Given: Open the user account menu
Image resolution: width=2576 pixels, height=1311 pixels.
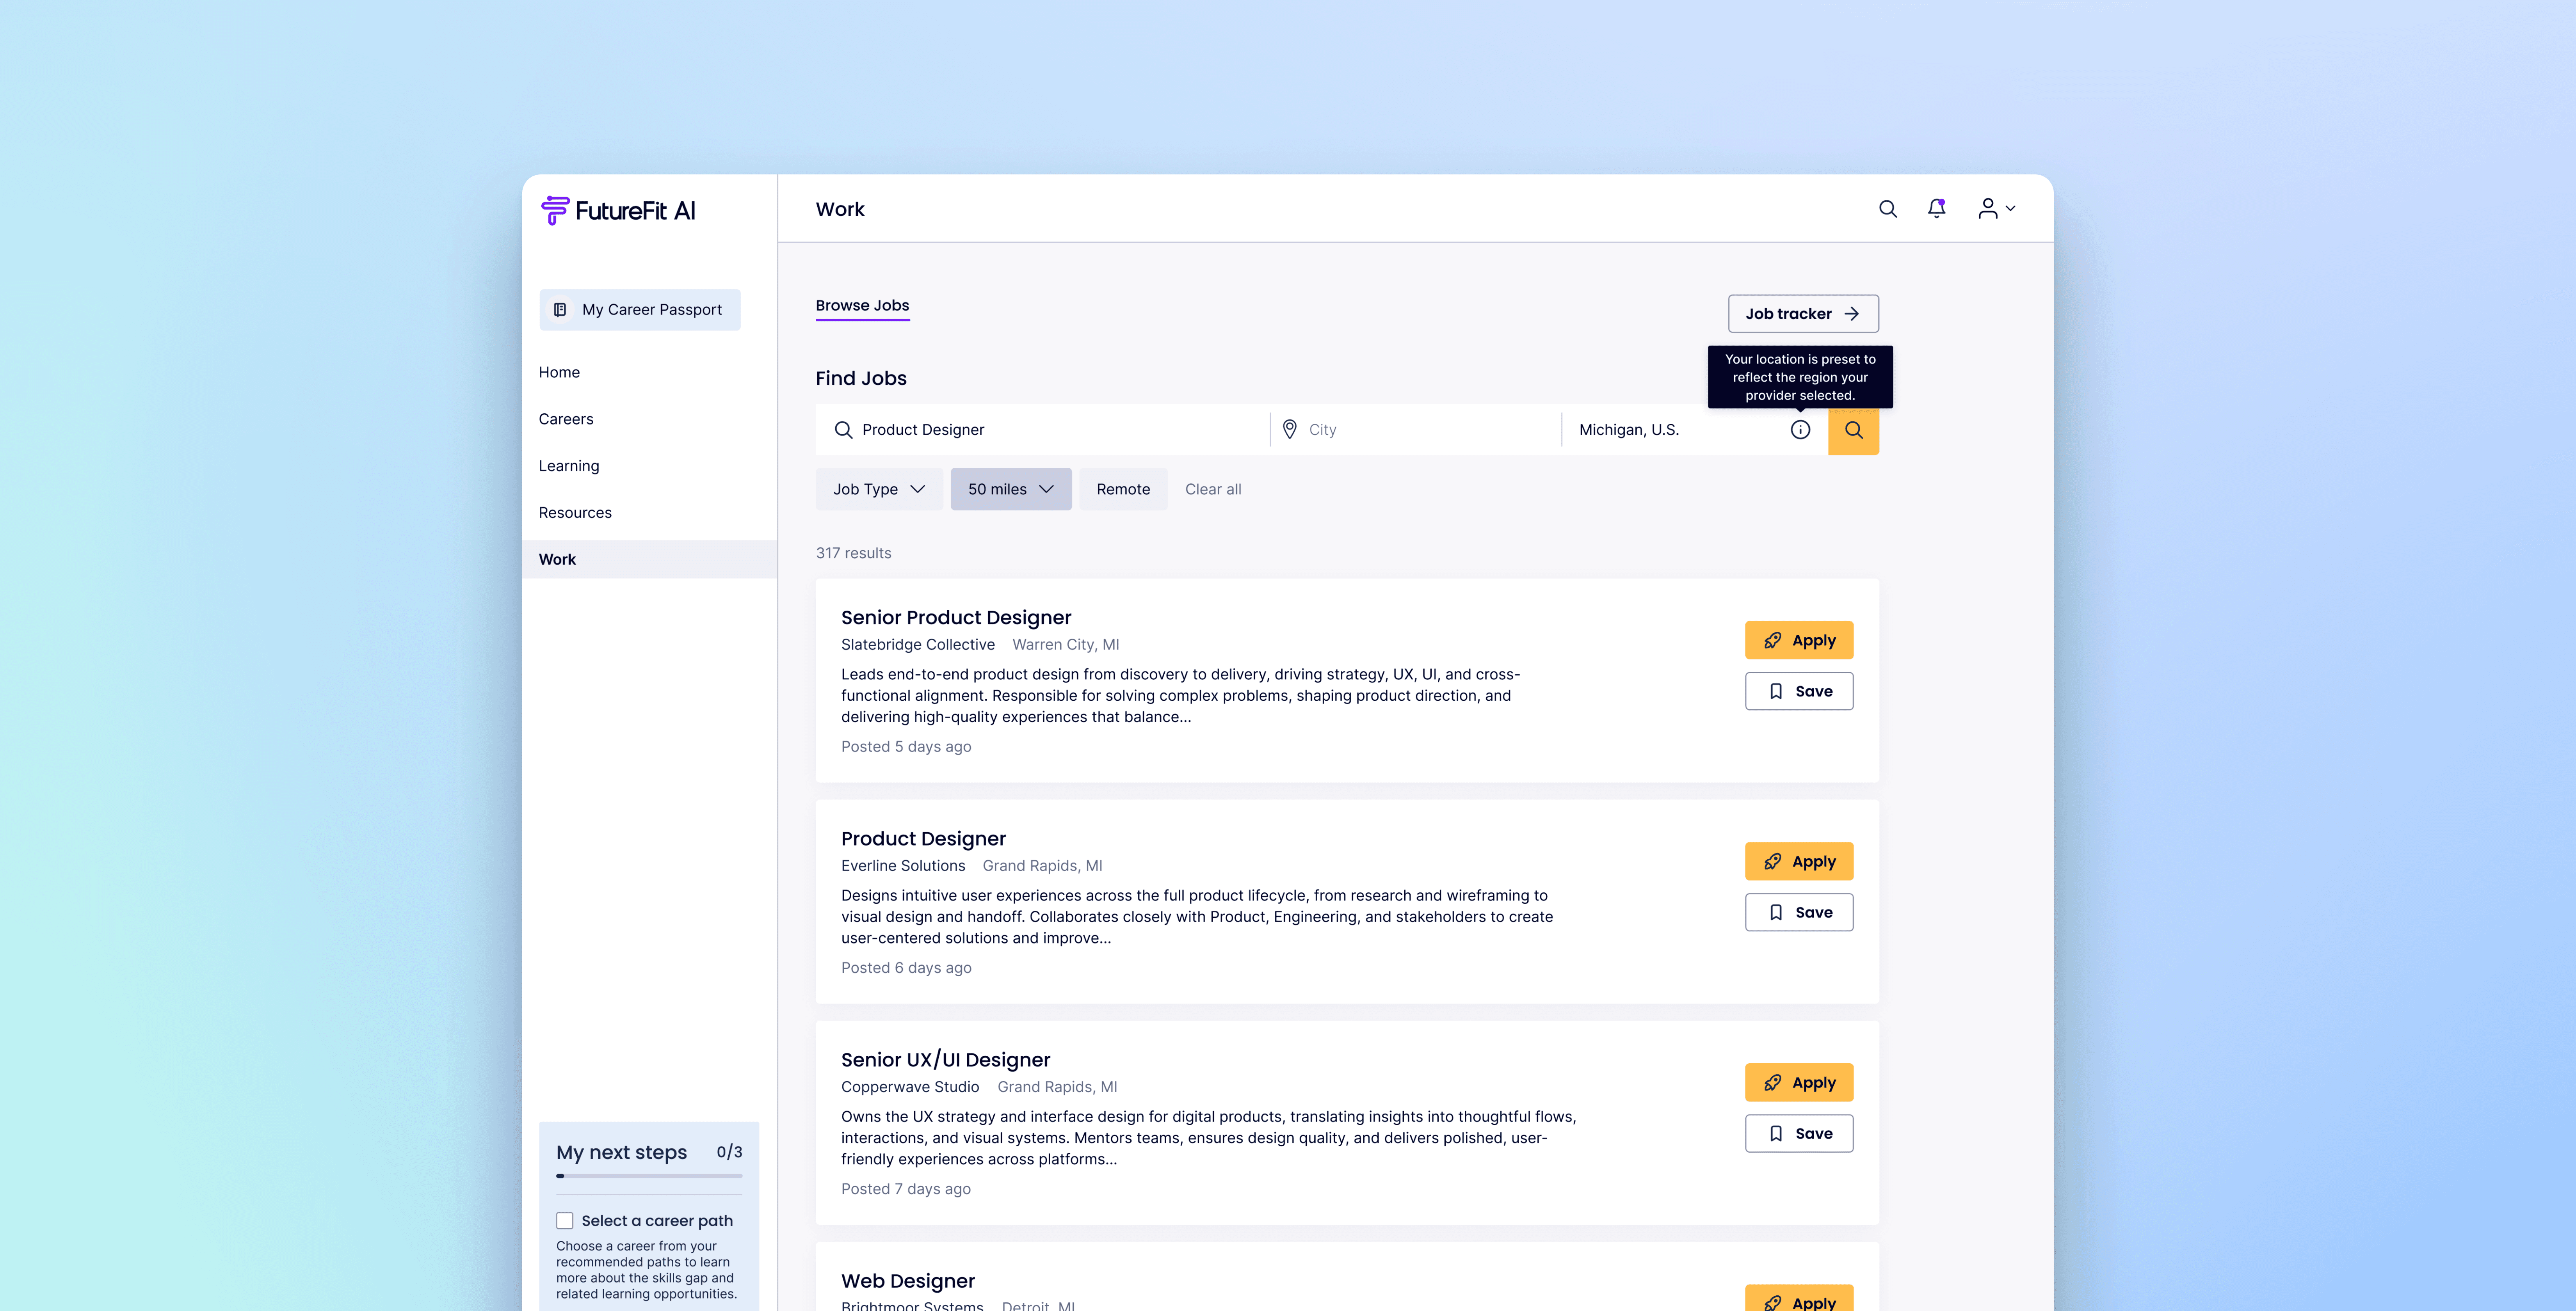Looking at the screenshot, I should tap(1996, 209).
